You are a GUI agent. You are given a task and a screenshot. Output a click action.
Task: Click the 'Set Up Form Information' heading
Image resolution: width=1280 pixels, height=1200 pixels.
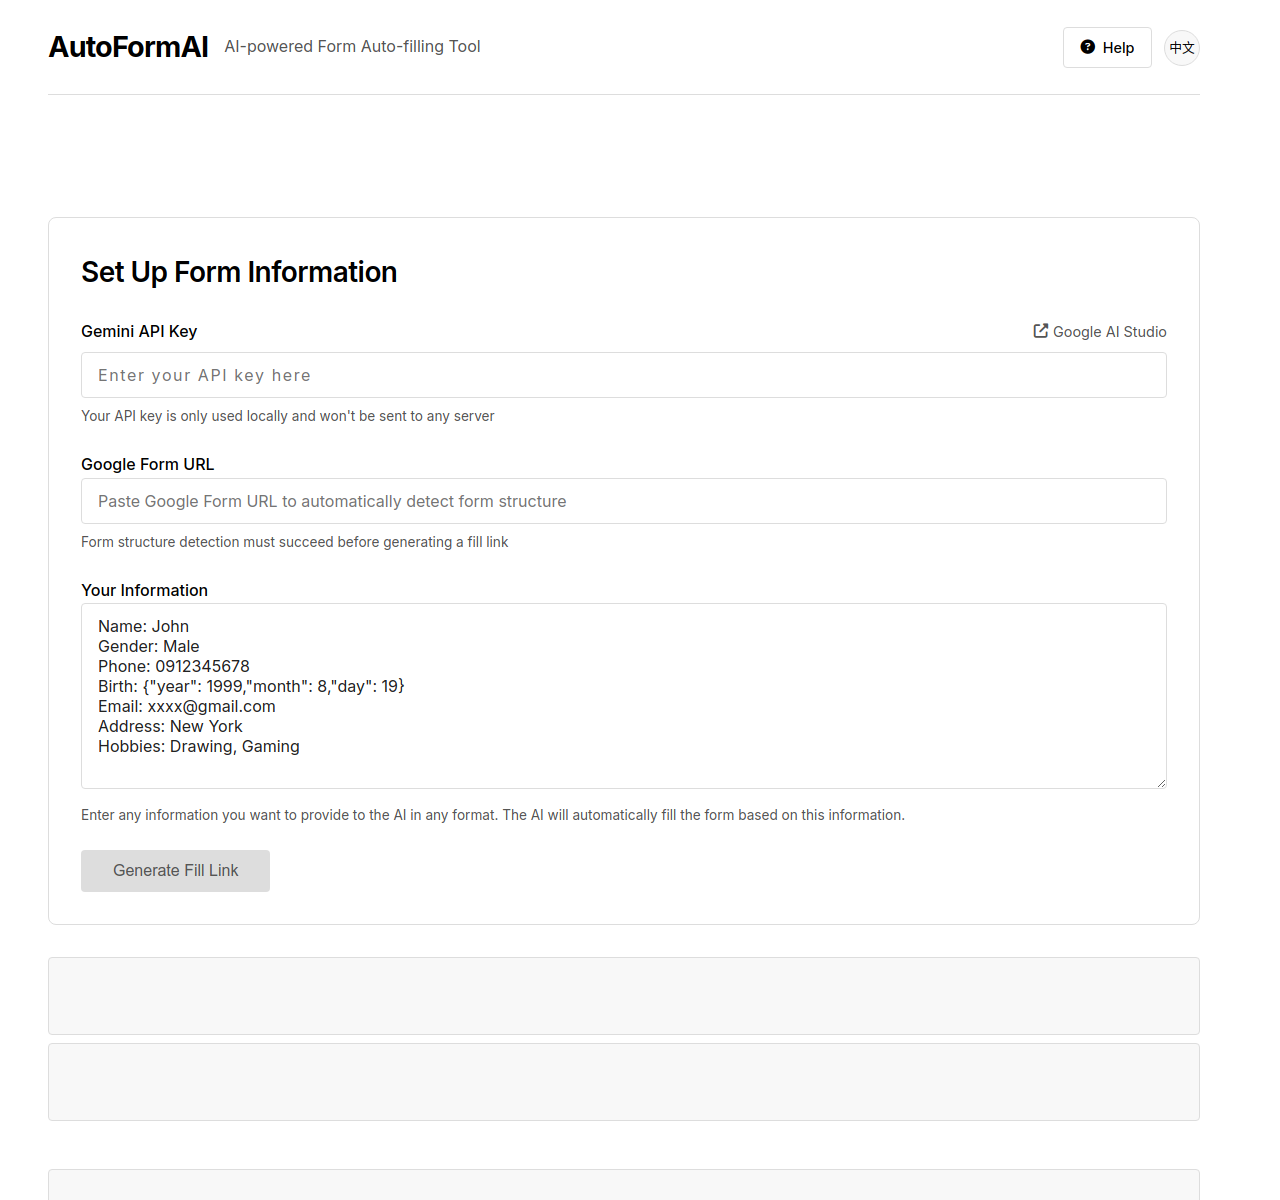click(239, 272)
